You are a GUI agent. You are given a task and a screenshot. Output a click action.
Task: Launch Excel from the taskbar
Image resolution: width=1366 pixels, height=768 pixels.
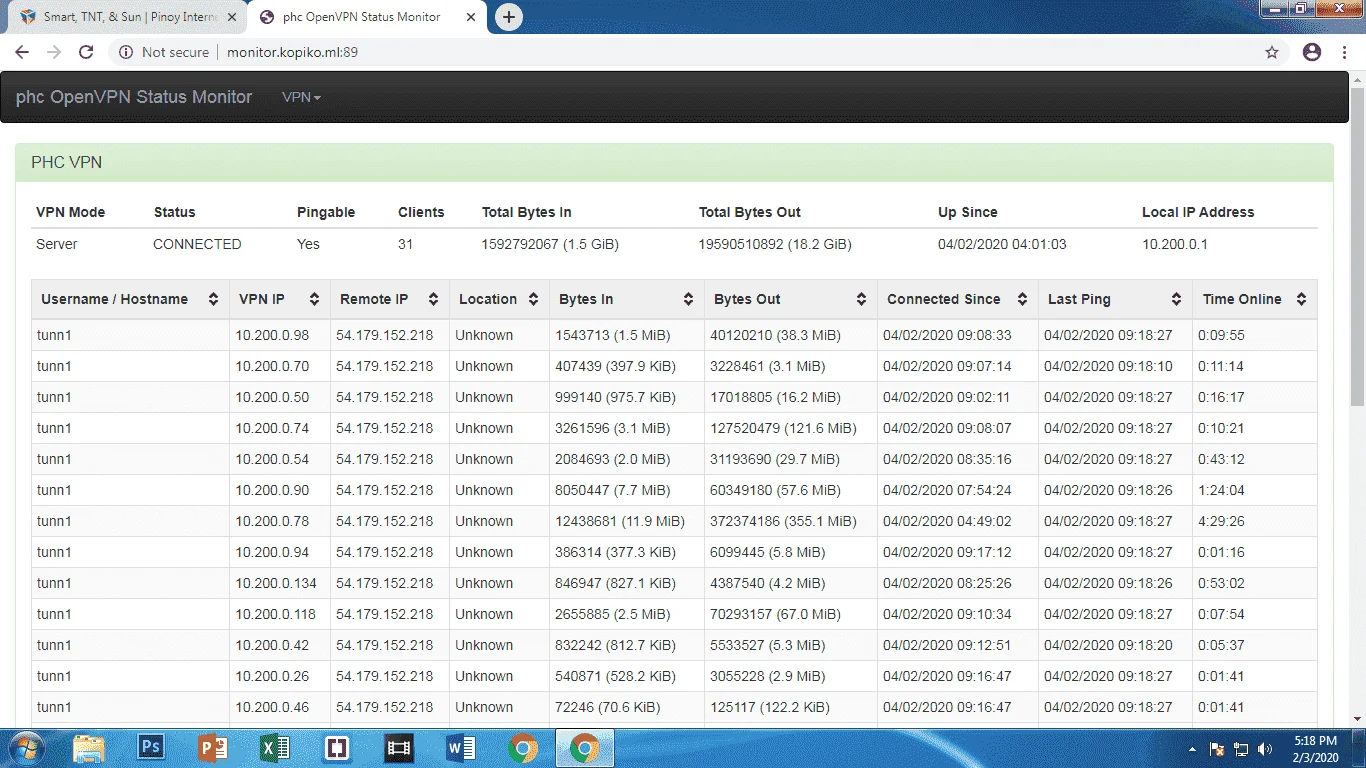275,748
